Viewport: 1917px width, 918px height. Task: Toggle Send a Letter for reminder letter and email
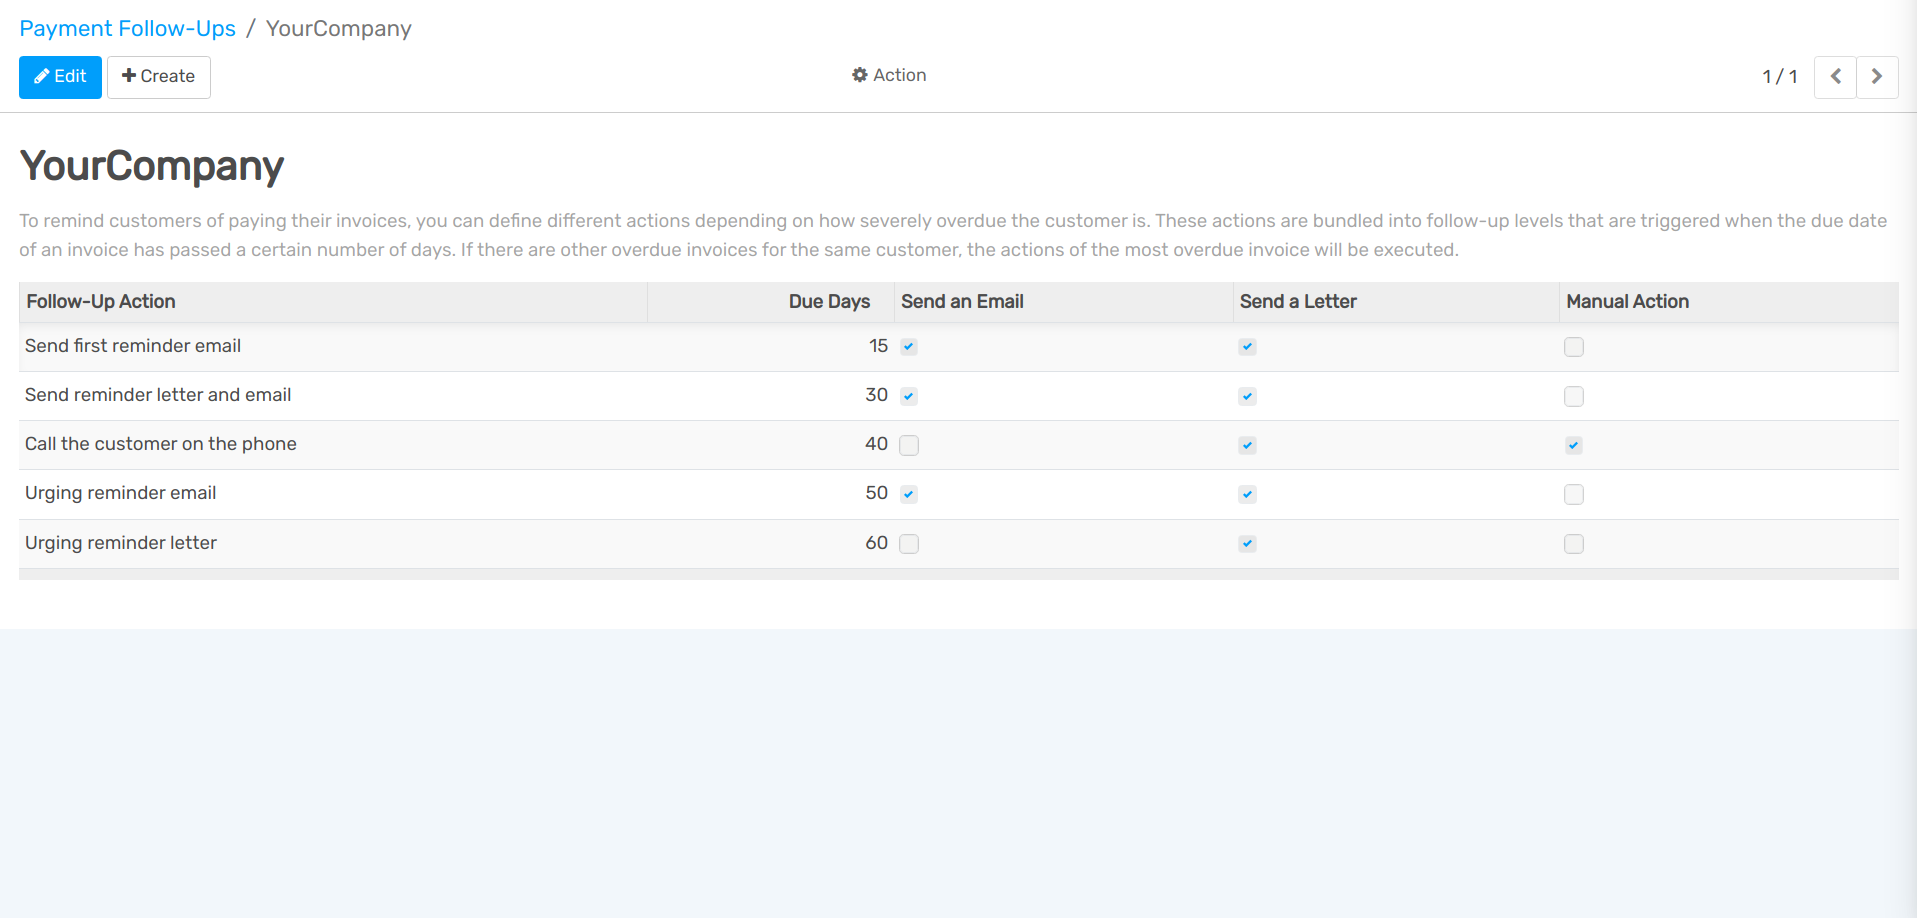[x=1247, y=396]
